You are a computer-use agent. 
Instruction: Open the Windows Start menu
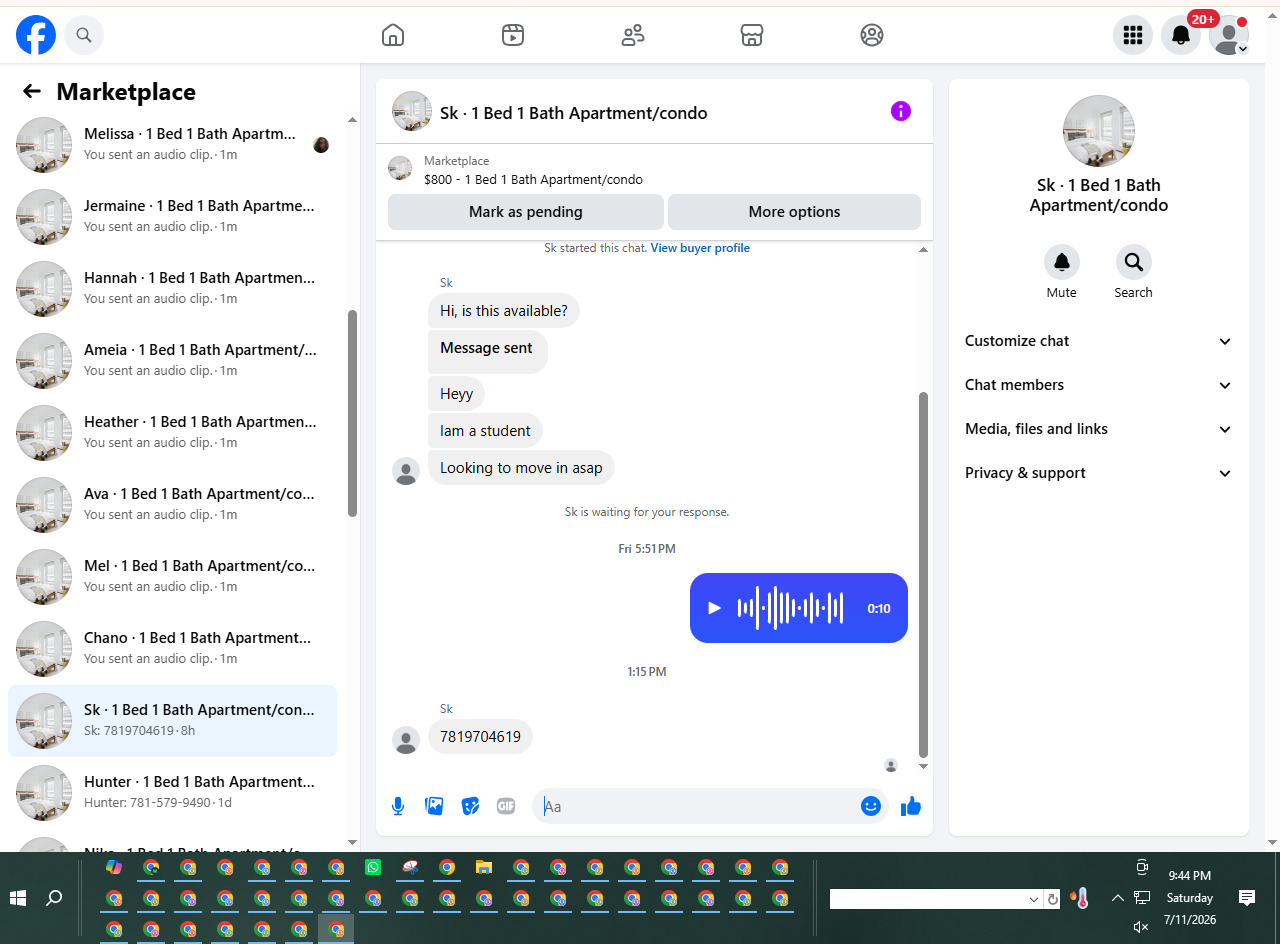[x=18, y=898]
